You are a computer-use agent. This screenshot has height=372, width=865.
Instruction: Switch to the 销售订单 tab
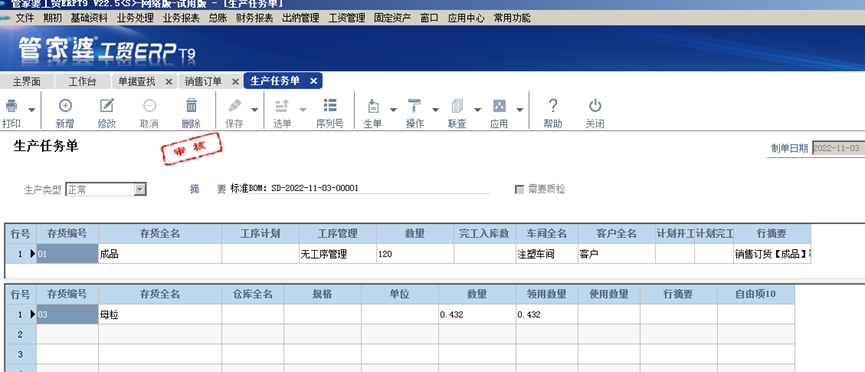click(x=203, y=82)
